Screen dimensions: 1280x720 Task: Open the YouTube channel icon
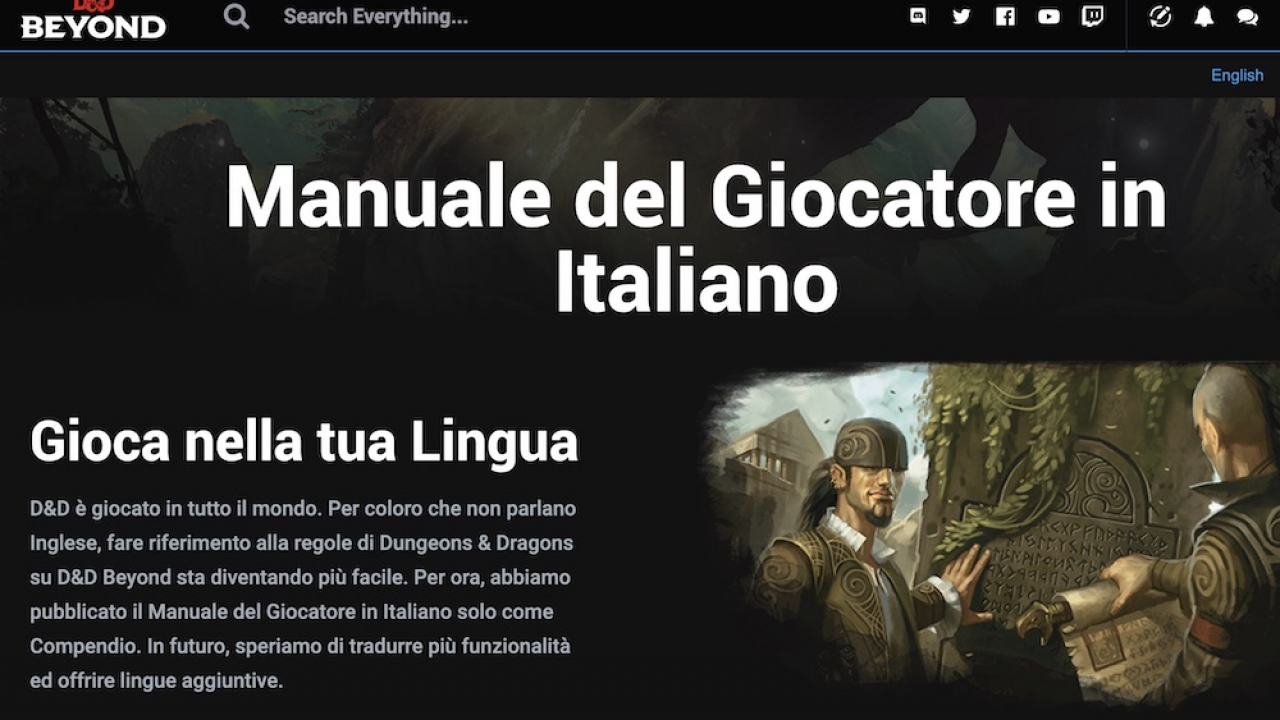click(1048, 16)
